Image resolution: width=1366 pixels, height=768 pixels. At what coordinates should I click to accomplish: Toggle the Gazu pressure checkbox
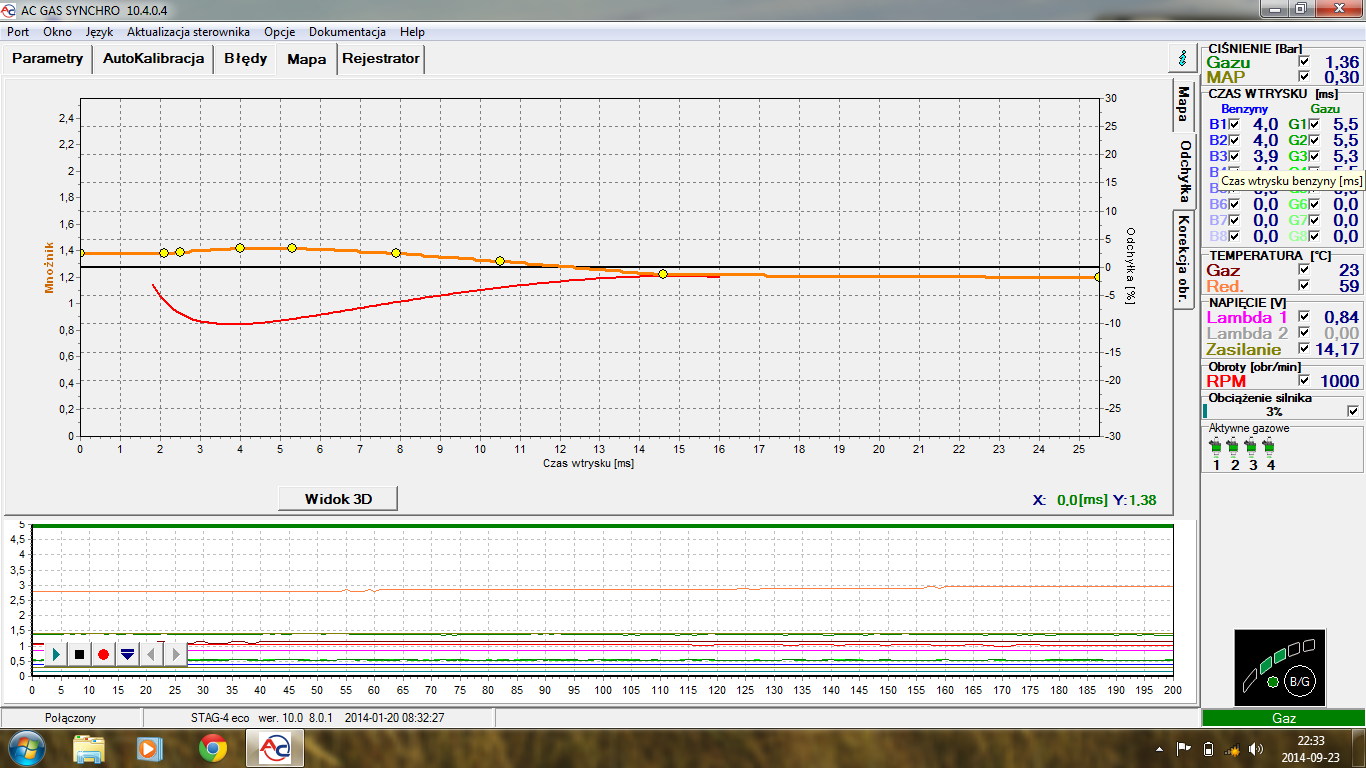[x=1303, y=62]
